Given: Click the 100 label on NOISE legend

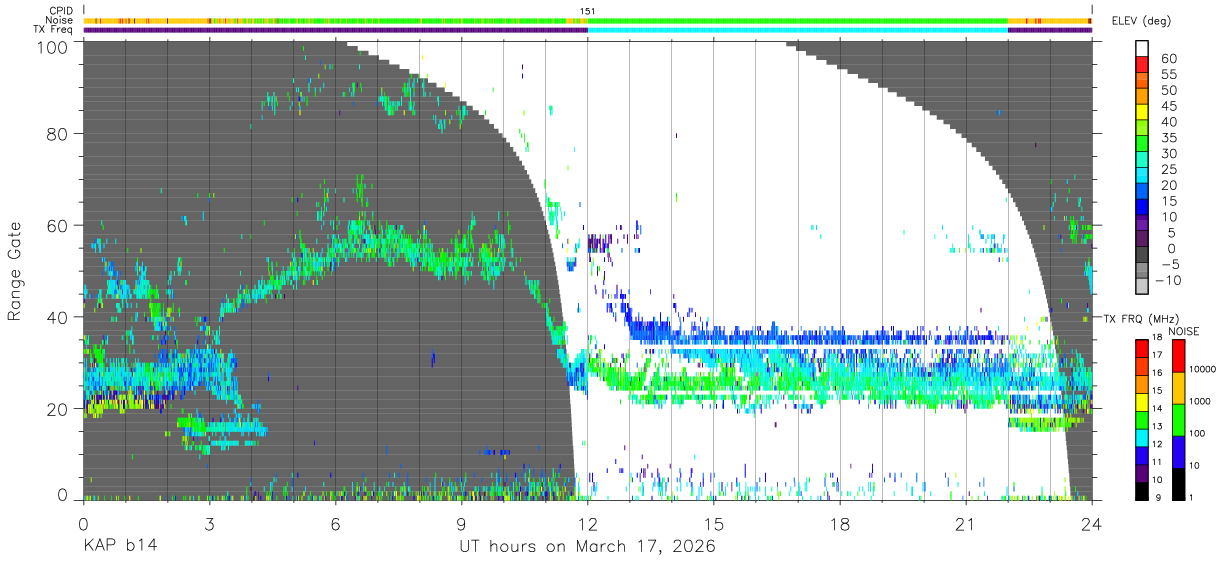Looking at the screenshot, I should 1197,434.
